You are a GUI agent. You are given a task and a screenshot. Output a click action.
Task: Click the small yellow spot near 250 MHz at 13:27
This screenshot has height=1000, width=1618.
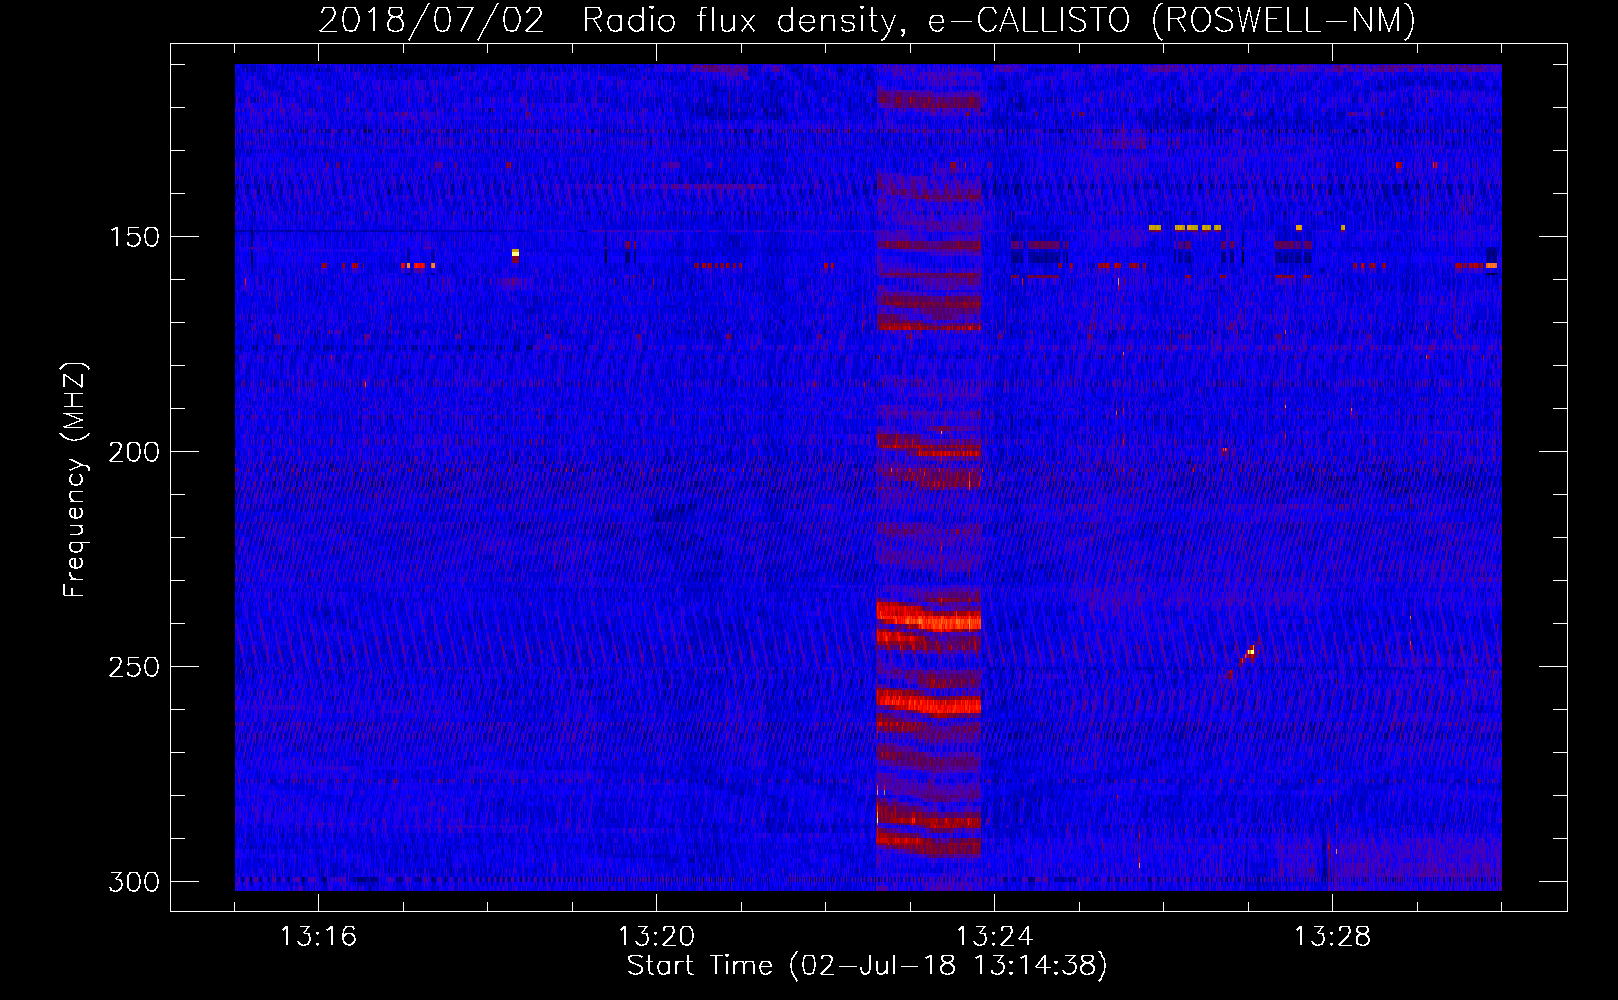[1250, 652]
